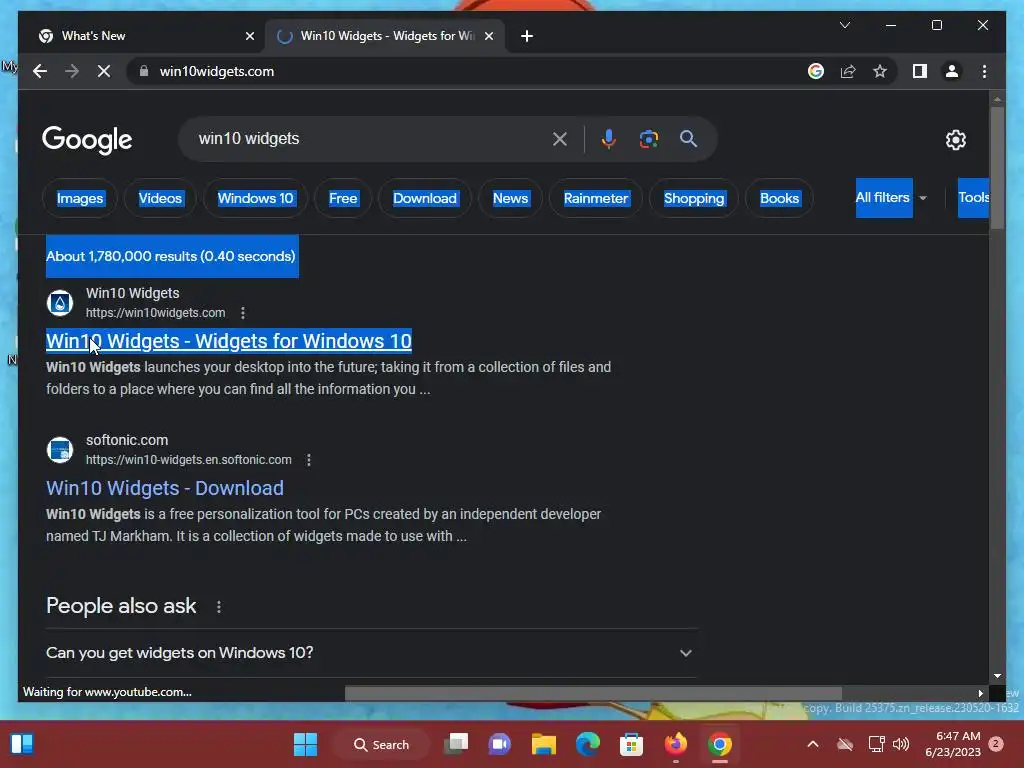Viewport: 1024px width, 768px height.
Task: Open Firefox from the taskbar
Action: 675,744
